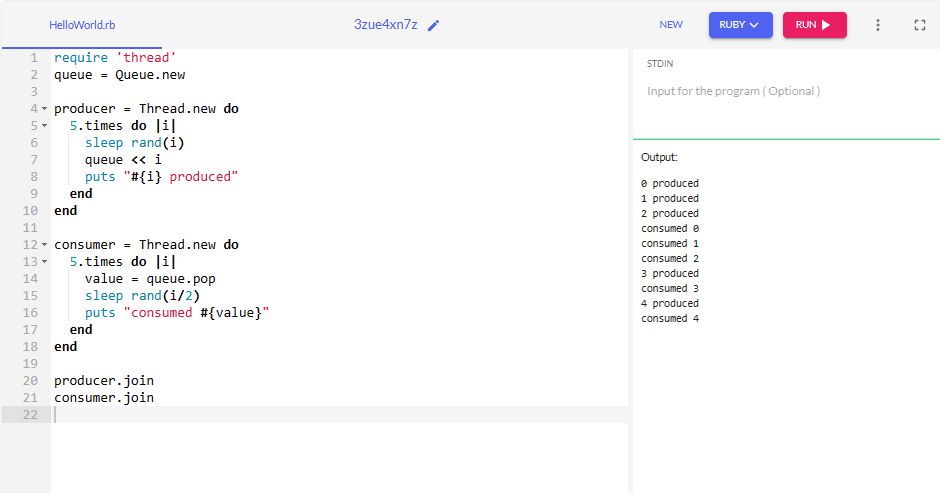The height and width of the screenshot is (493, 940).
Task: Click the value = queue.pop line
Action: pyautogui.click(x=150, y=278)
